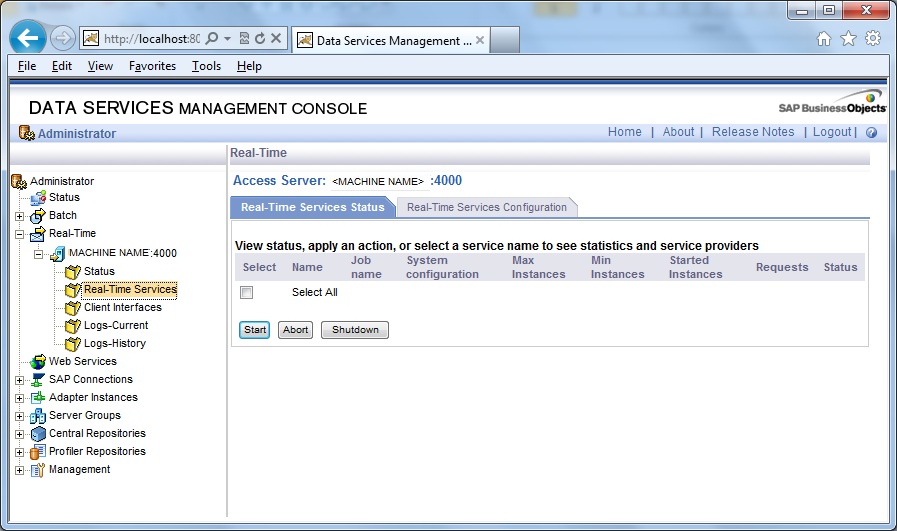
Task: Click the MACHINE NAME:4000 server icon
Action: [58, 253]
